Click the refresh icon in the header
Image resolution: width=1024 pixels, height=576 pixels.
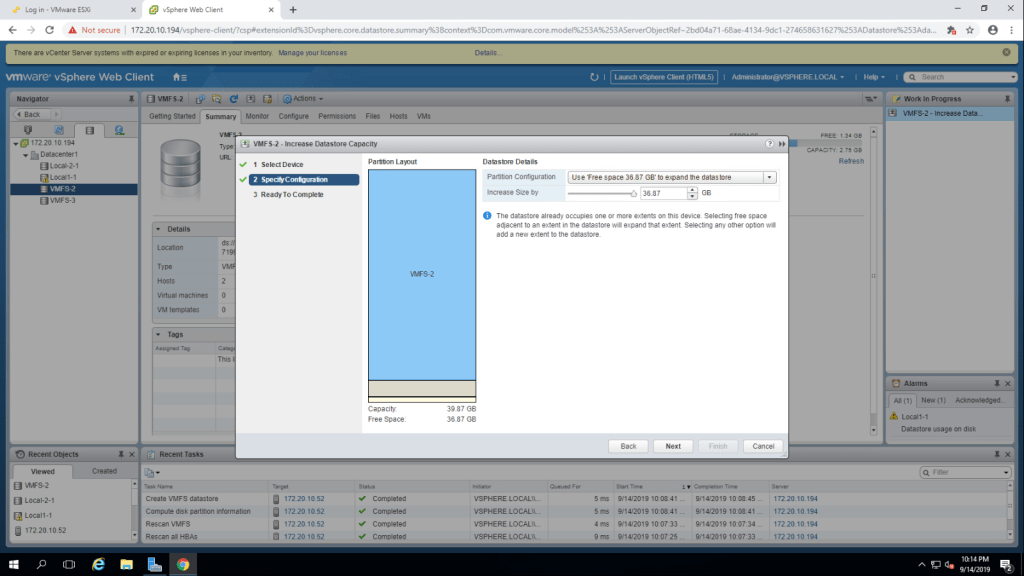tap(594, 77)
